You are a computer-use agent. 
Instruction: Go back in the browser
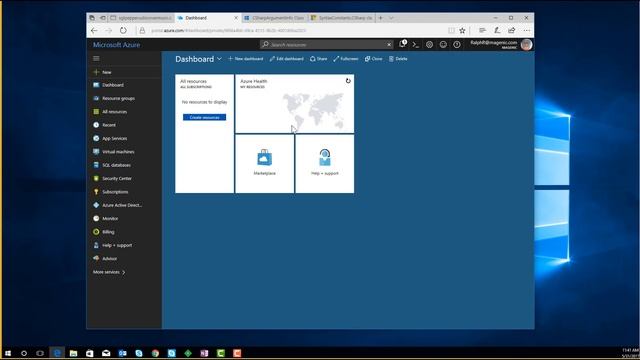coord(94,31)
